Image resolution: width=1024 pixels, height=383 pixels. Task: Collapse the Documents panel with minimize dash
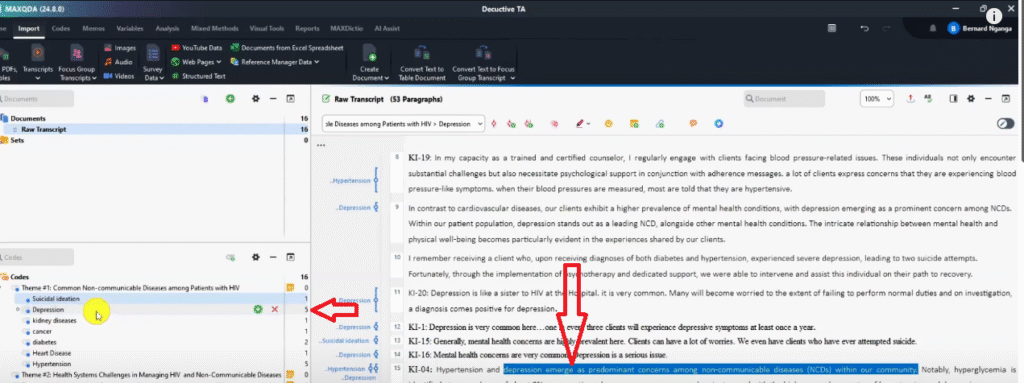(x=274, y=99)
